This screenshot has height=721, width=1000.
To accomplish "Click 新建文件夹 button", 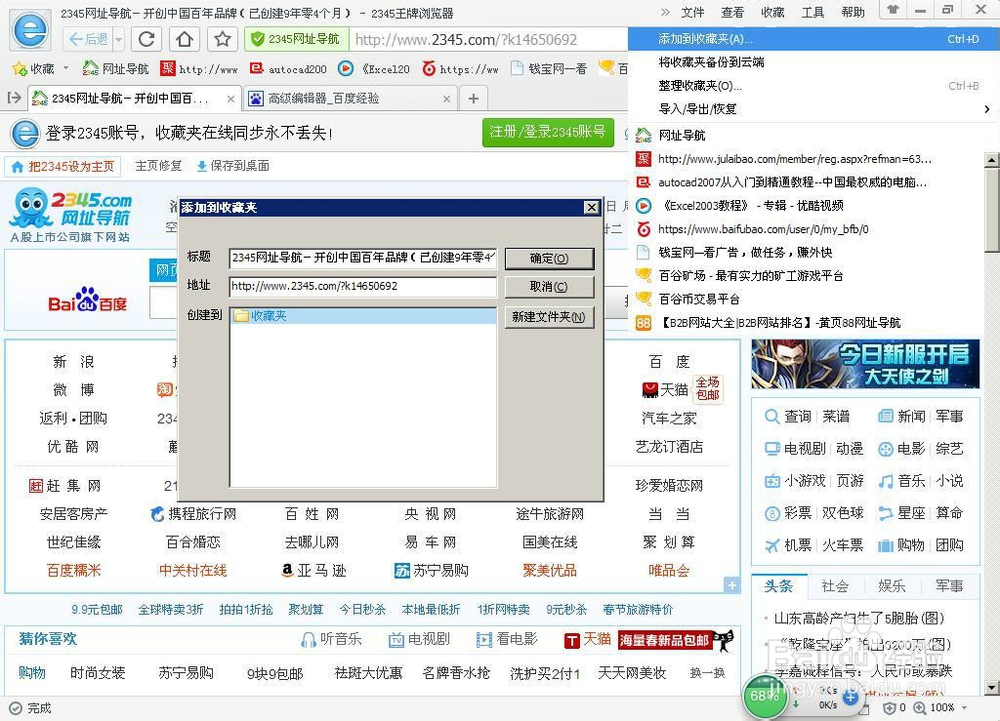I will [x=549, y=318].
